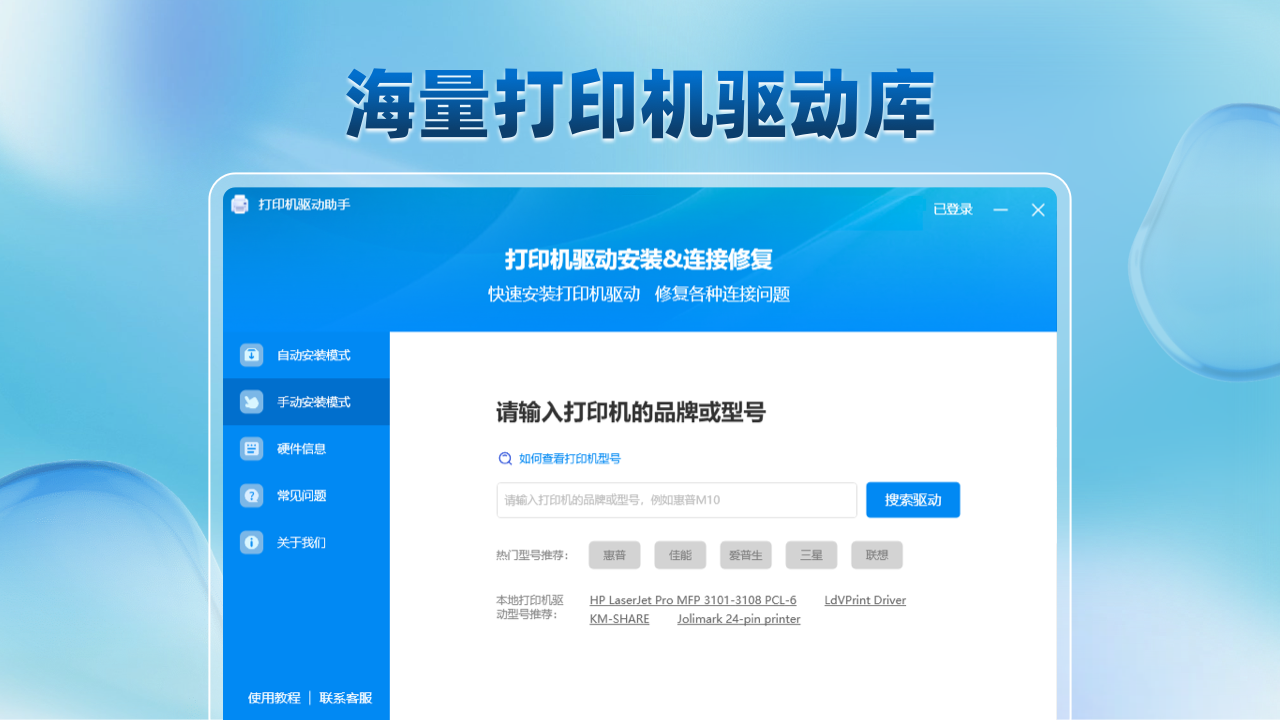The width and height of the screenshot is (1280, 720).
Task: Click the printer app logo in title bar
Action: (x=240, y=205)
